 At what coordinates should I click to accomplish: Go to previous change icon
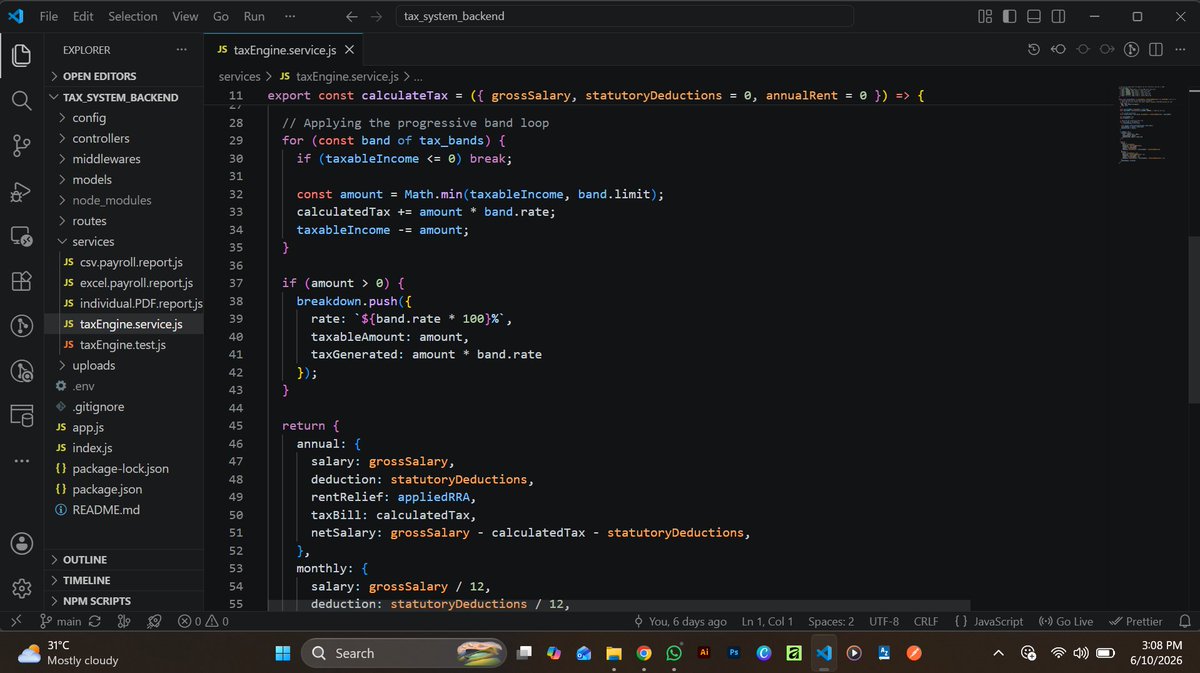(1058, 50)
